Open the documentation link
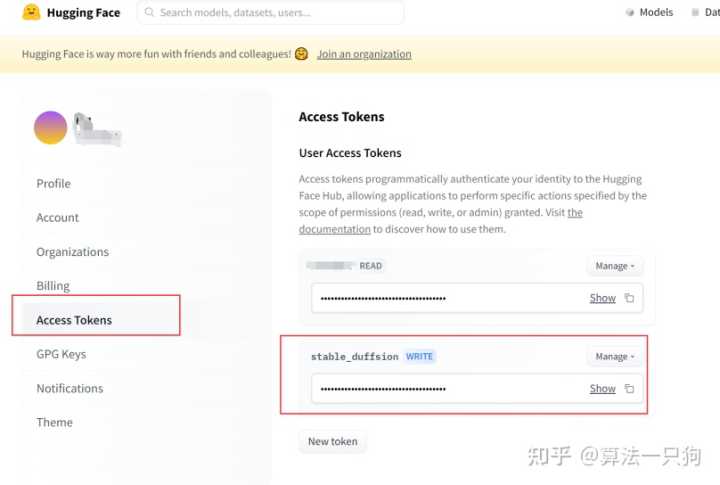 (x=335, y=229)
